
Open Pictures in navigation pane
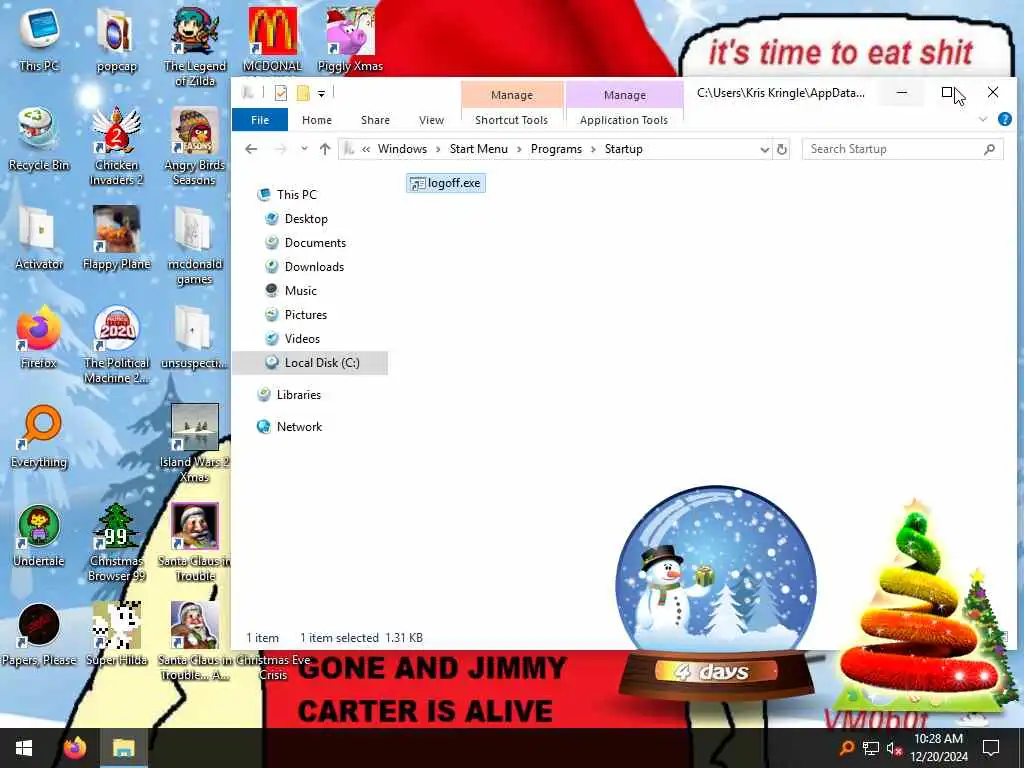(x=306, y=315)
